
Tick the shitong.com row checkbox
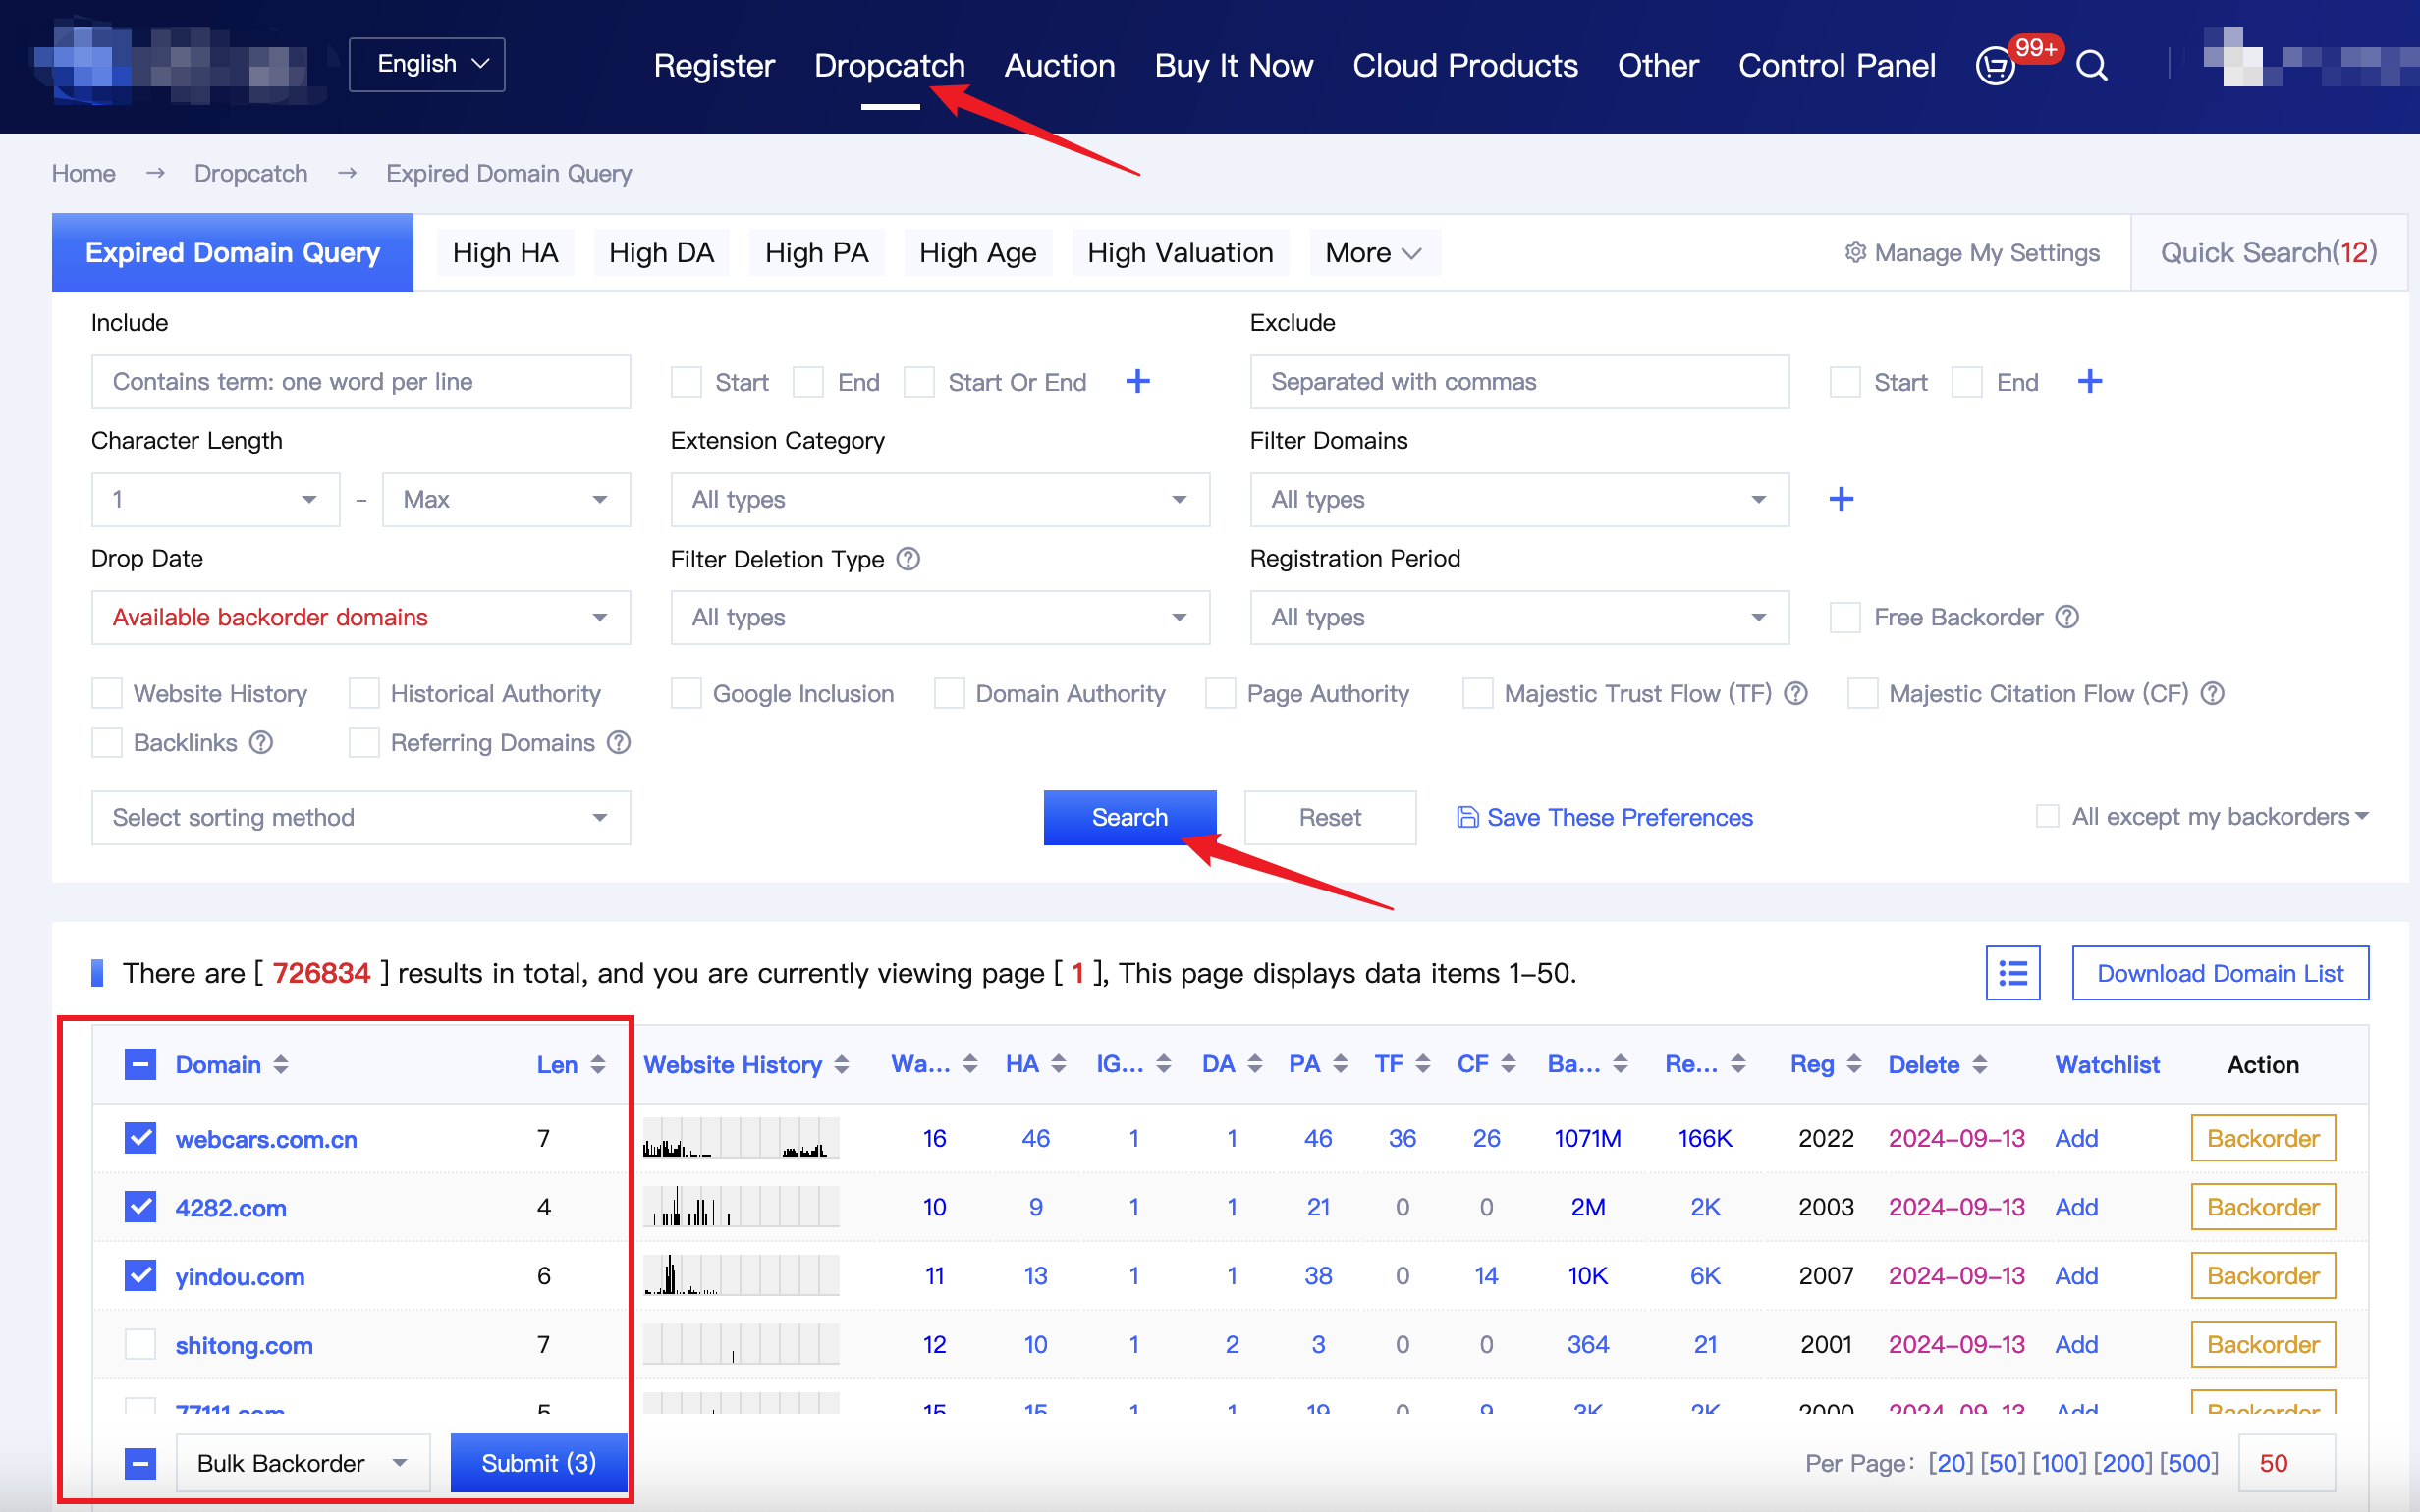click(x=140, y=1344)
